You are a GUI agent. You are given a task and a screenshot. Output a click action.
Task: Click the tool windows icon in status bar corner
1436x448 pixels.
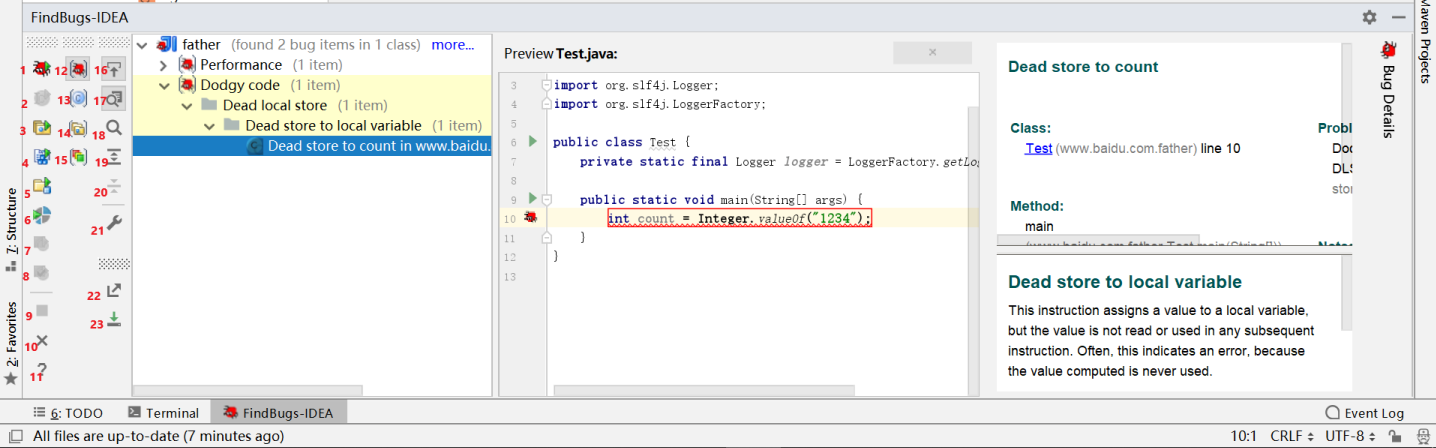pyautogui.click(x=15, y=436)
